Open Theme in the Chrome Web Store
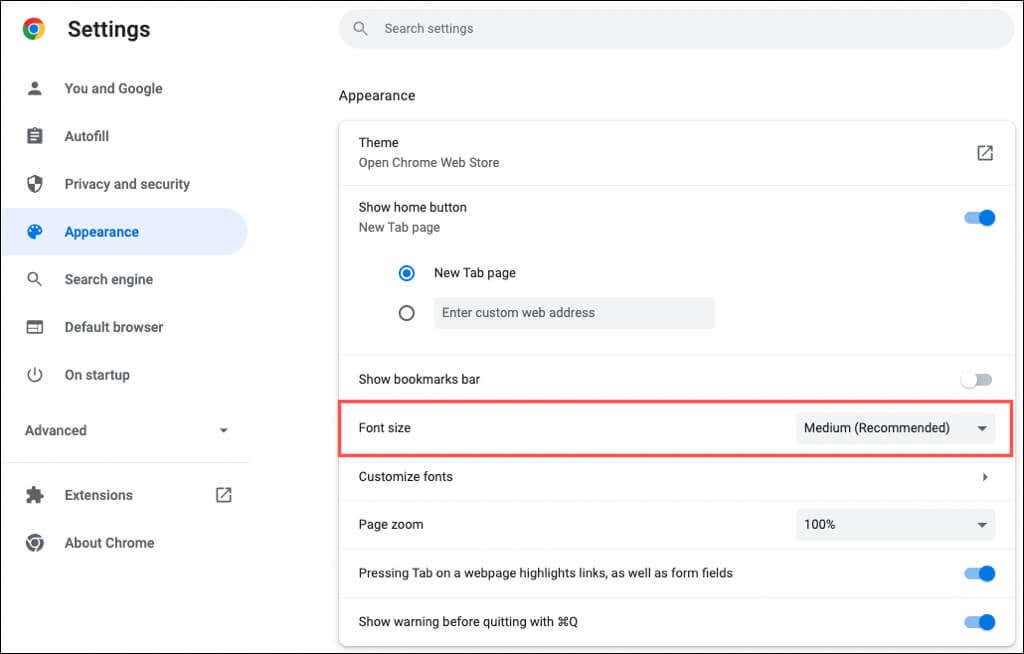The width and height of the screenshot is (1024, 654). 984,152
